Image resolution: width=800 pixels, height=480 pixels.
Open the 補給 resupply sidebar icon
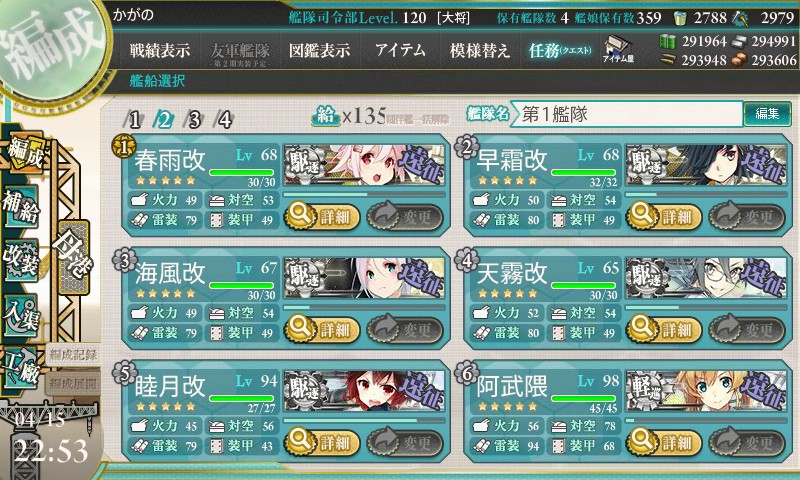pos(21,206)
